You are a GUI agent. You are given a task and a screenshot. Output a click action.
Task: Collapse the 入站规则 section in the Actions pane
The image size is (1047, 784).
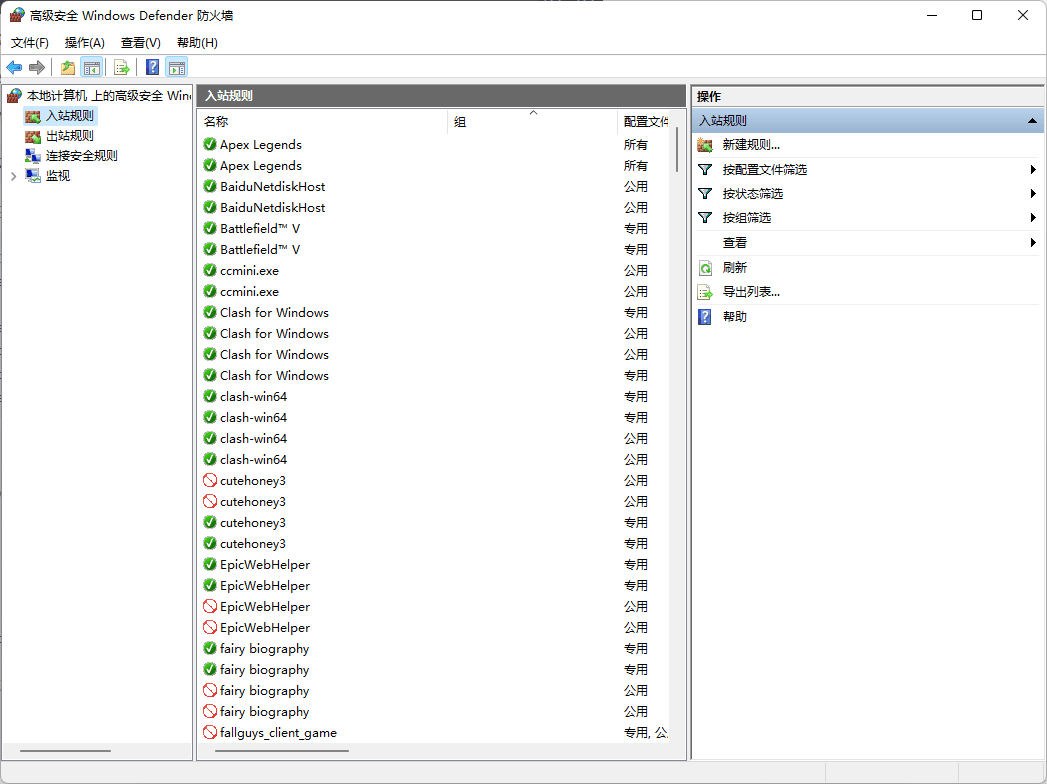click(1032, 121)
